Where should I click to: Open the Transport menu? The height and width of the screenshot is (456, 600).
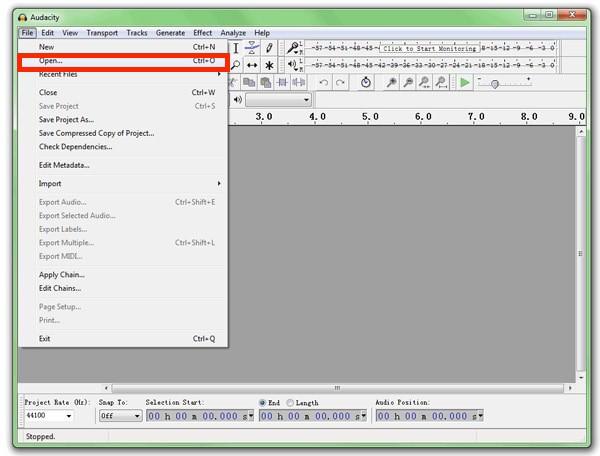pos(102,33)
